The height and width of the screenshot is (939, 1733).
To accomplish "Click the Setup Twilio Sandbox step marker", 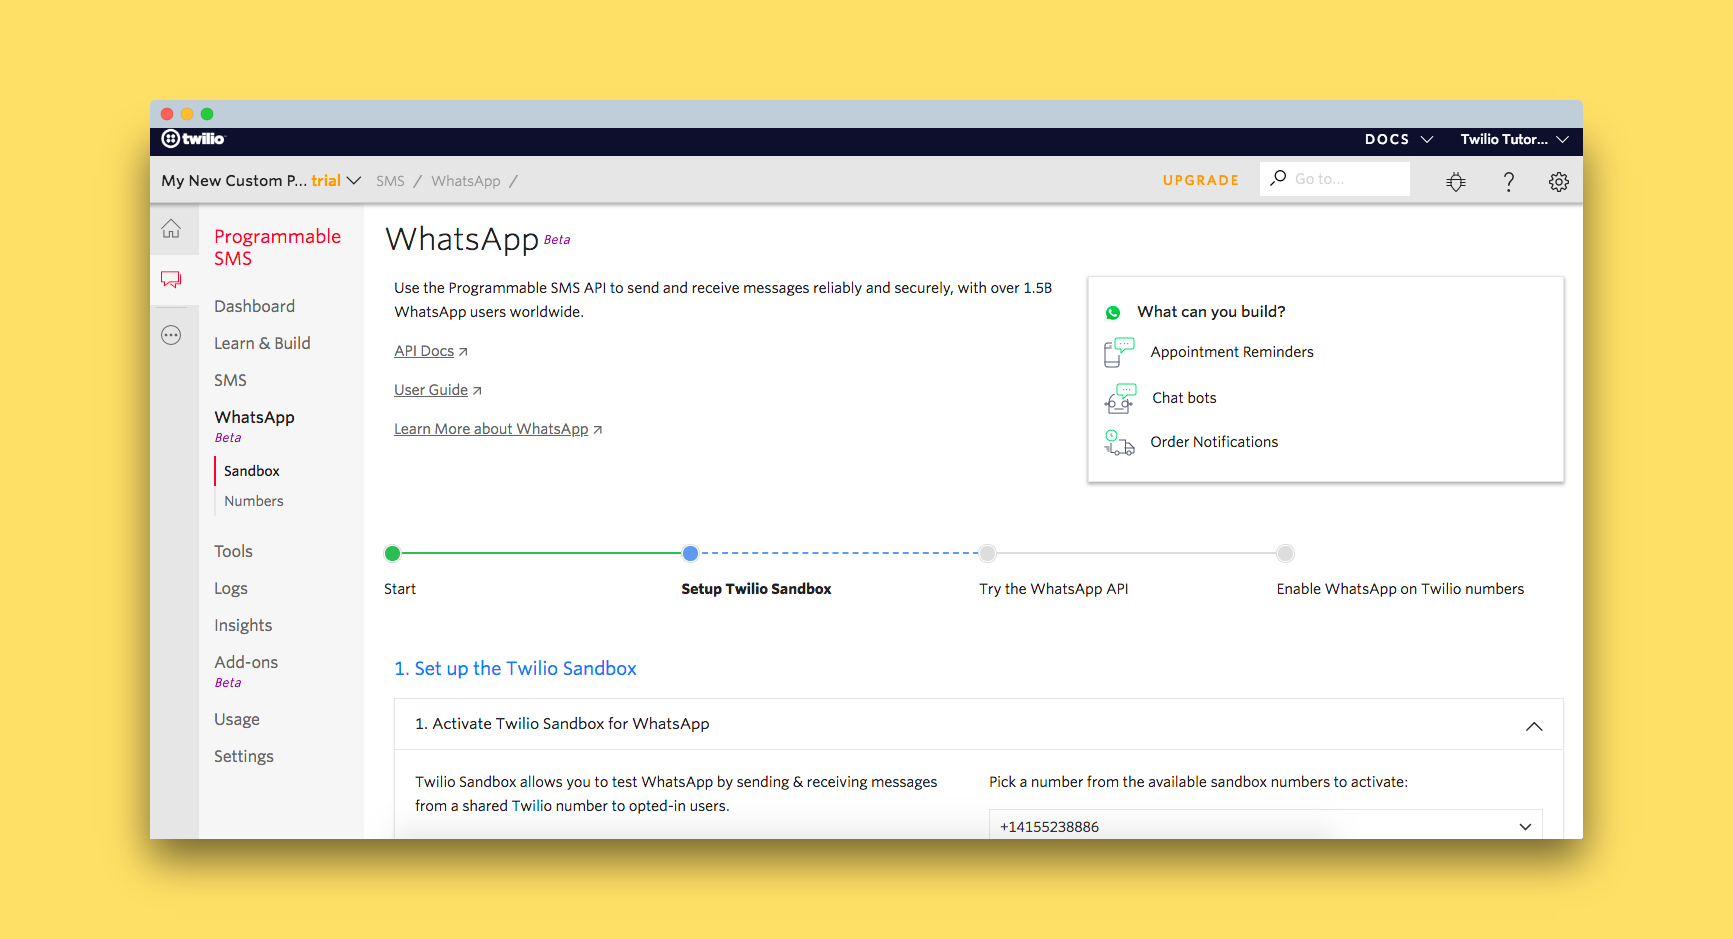I will [x=690, y=553].
